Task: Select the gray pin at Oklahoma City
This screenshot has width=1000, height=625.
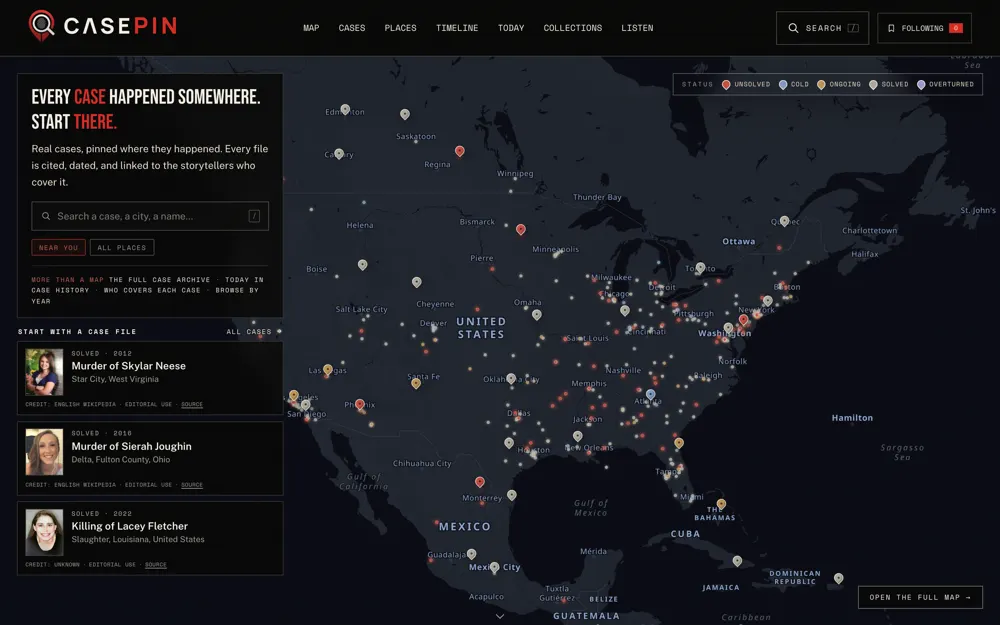Action: pos(511,378)
